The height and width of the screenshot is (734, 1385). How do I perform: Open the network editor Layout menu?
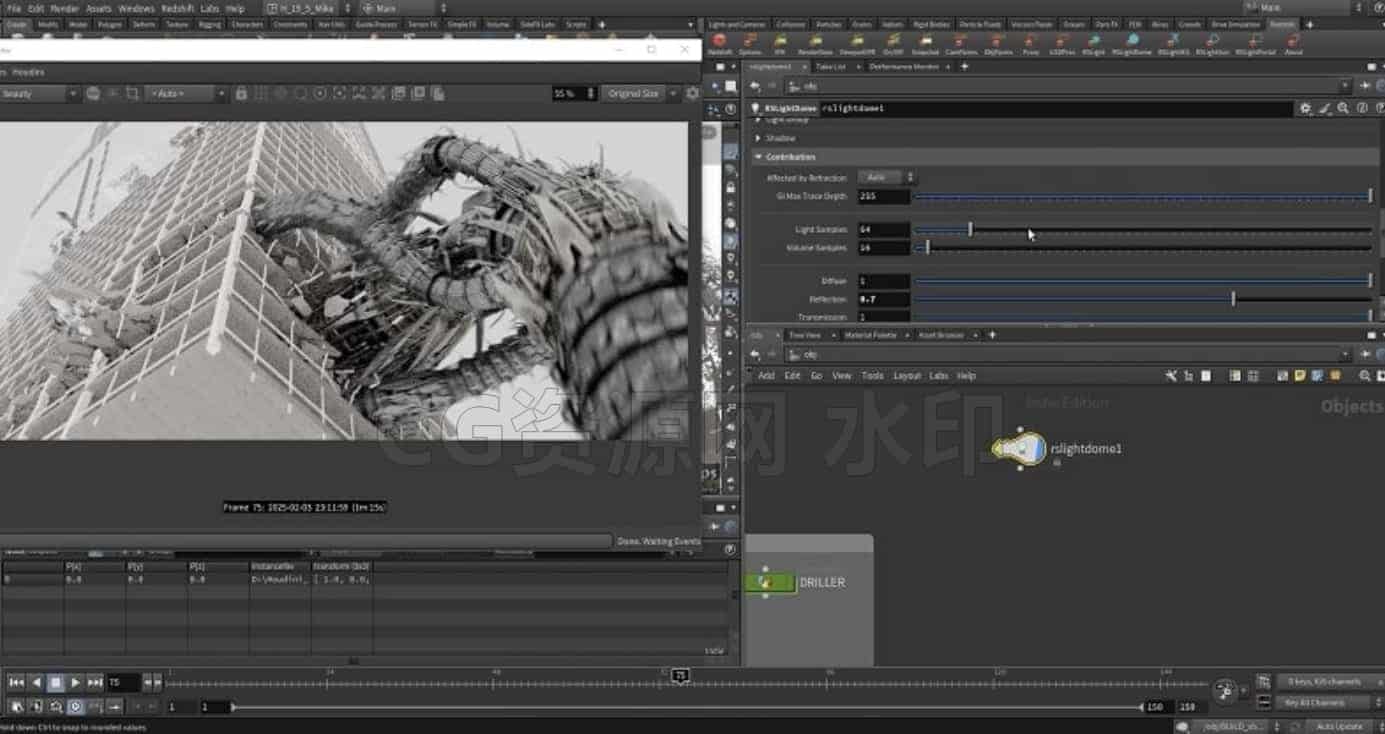point(906,376)
